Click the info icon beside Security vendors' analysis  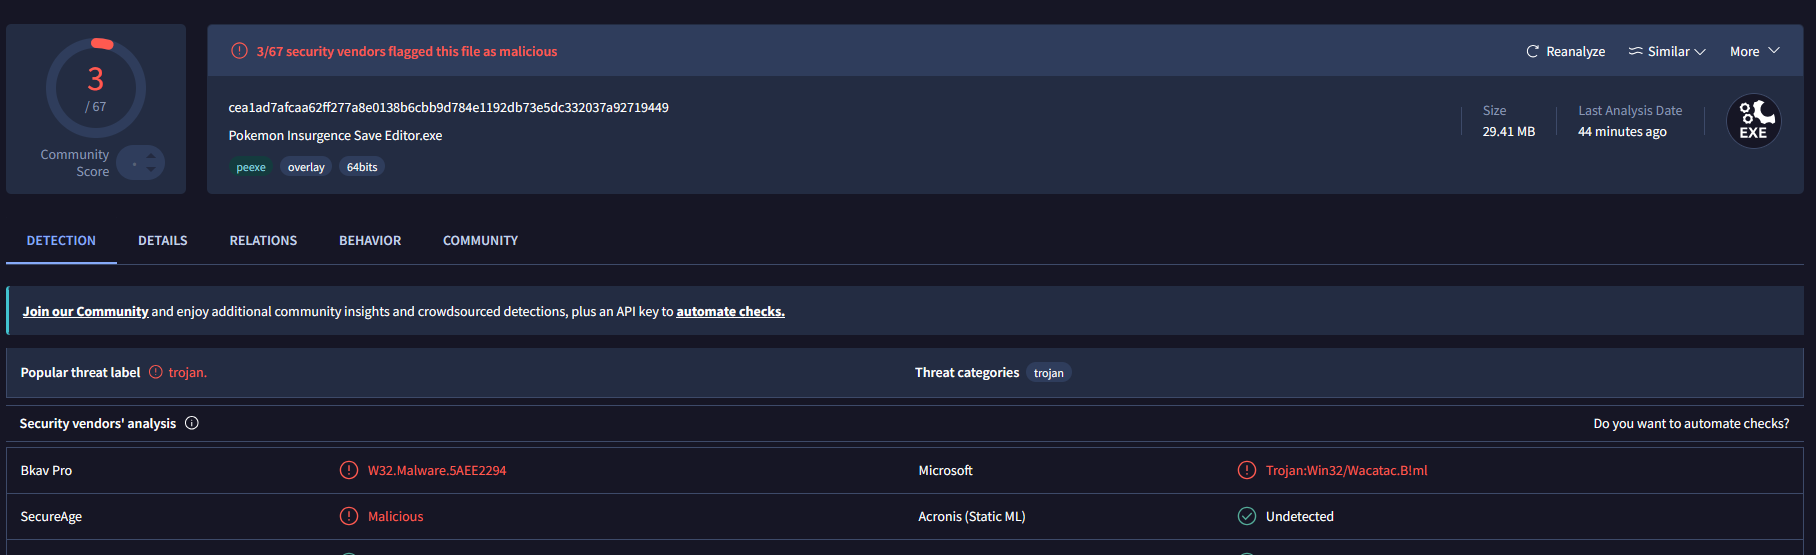[192, 423]
